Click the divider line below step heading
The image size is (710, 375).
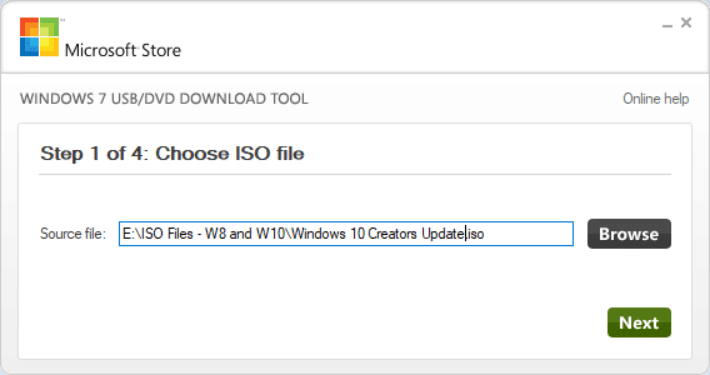pyautogui.click(x=355, y=174)
